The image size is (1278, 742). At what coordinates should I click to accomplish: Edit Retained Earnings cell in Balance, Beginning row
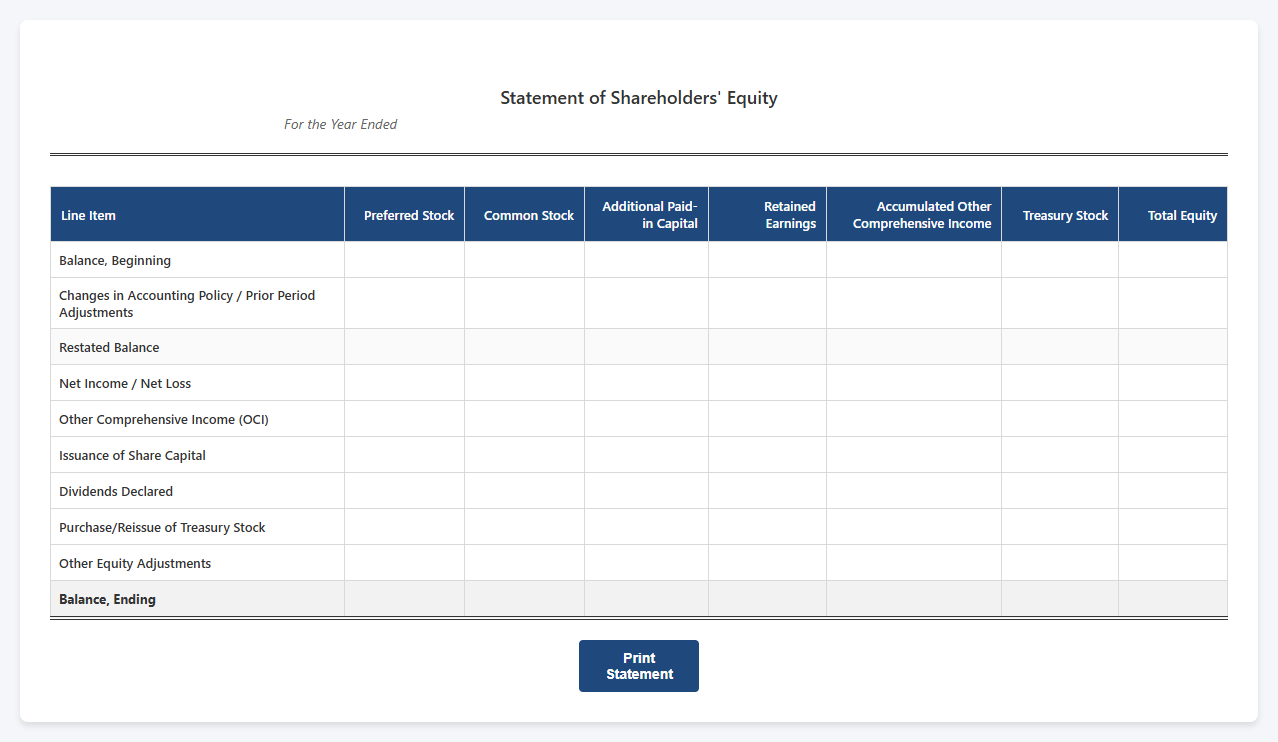click(x=768, y=260)
